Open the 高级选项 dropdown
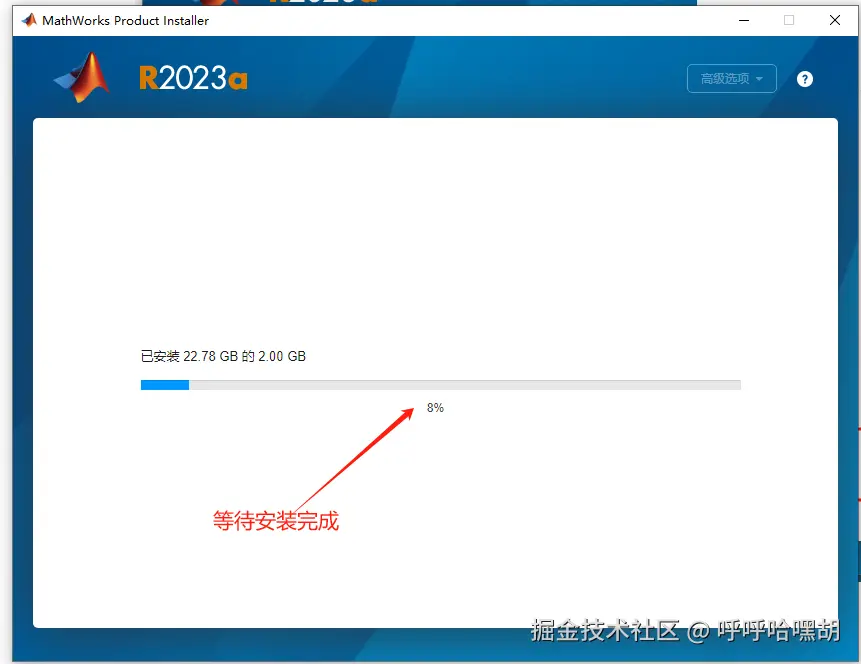861x664 pixels. (x=731, y=79)
